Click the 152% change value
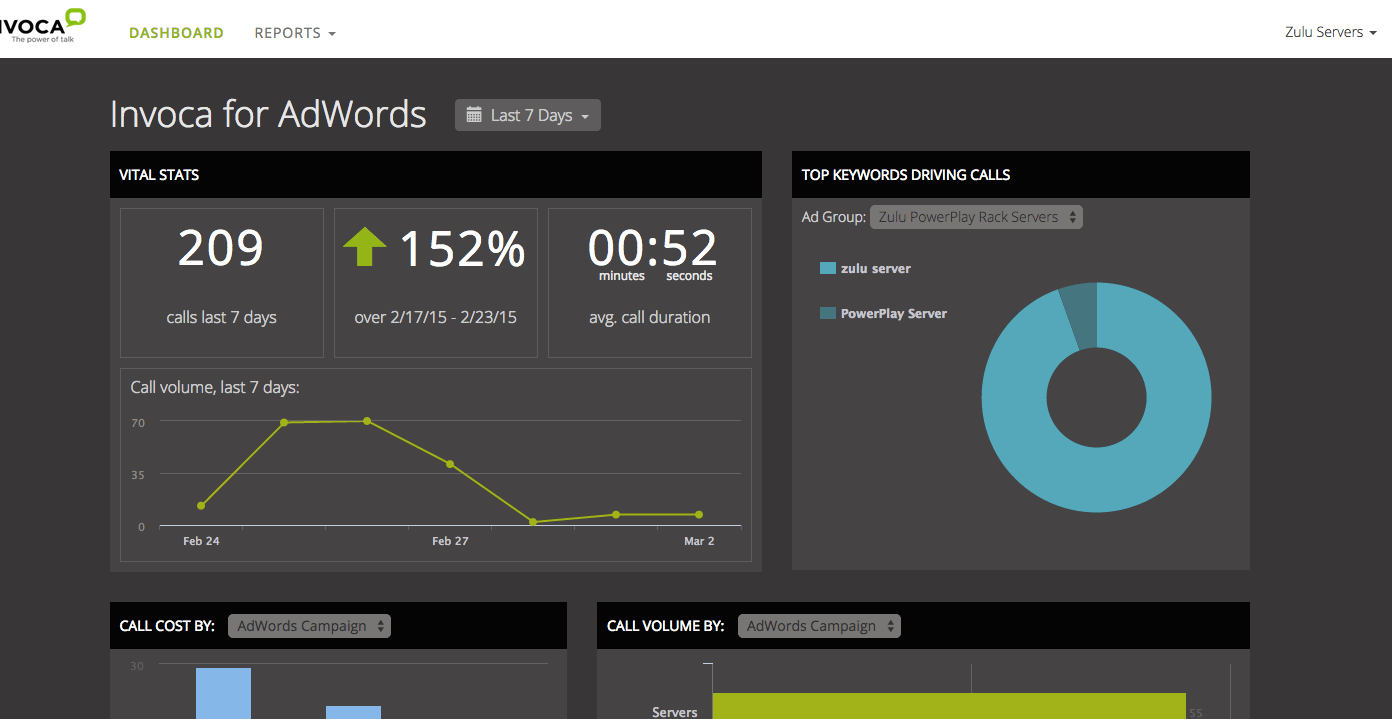 (462, 248)
